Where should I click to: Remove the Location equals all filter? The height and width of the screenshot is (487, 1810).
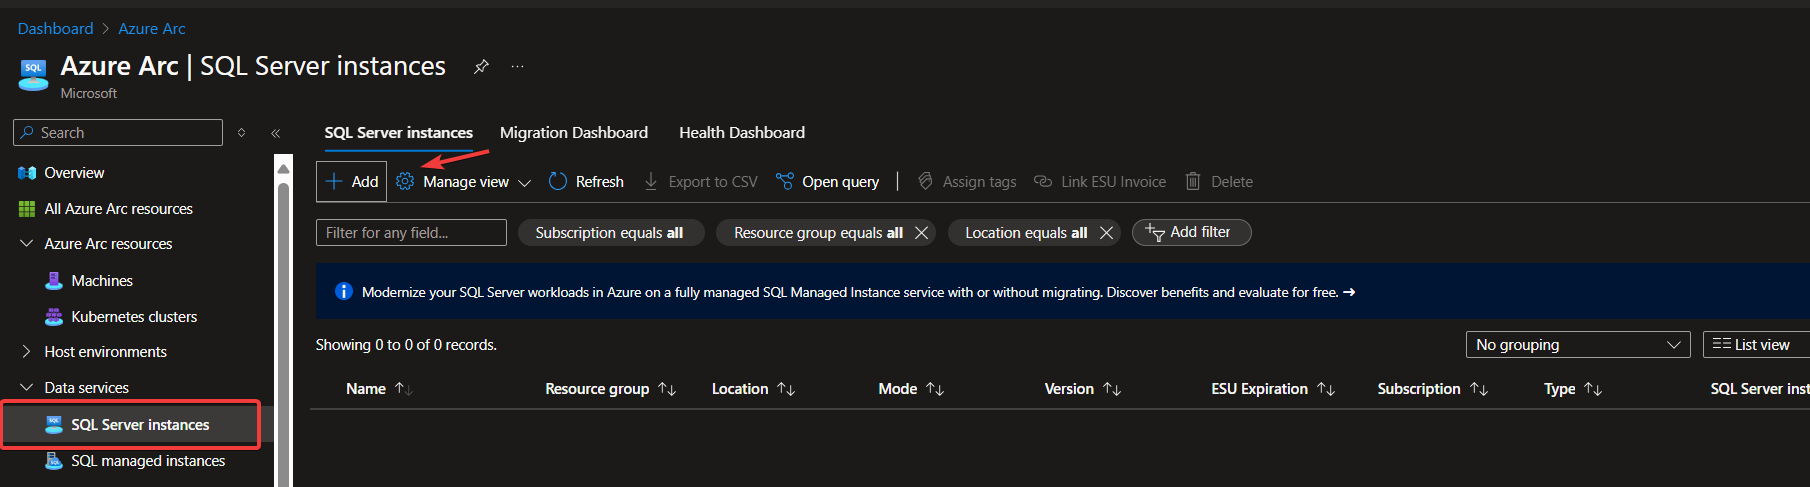1106,233
